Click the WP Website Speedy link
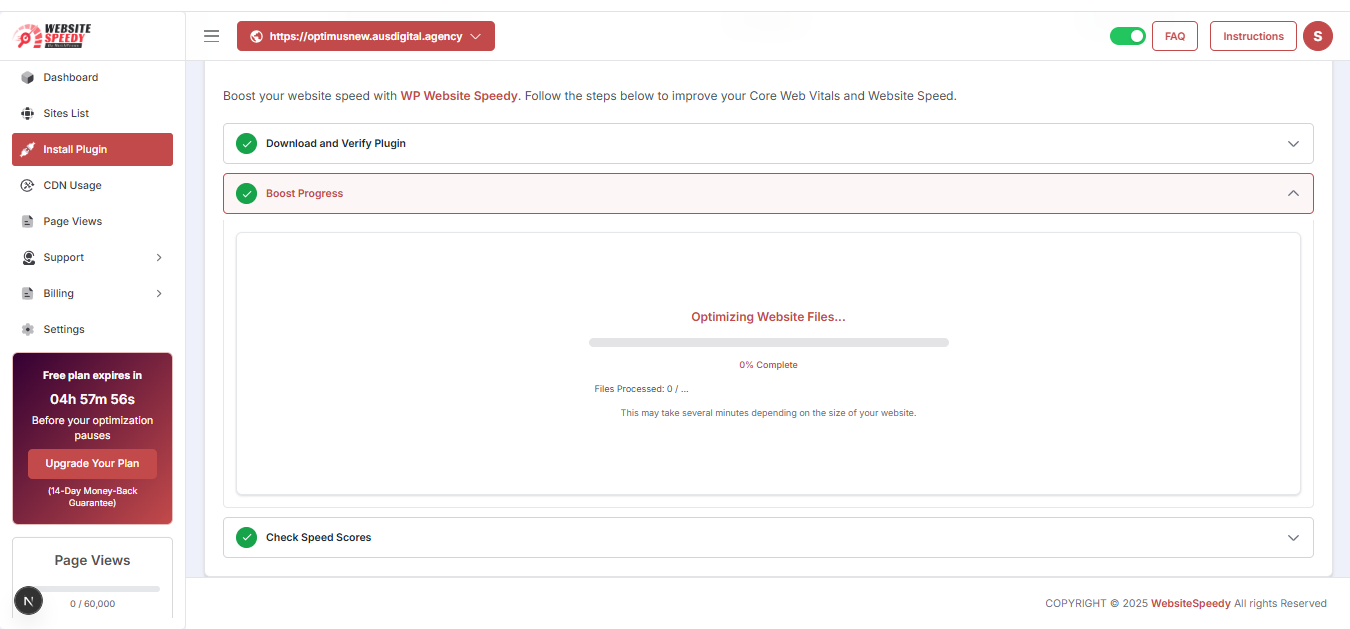1350x629 pixels. pyautogui.click(x=459, y=96)
